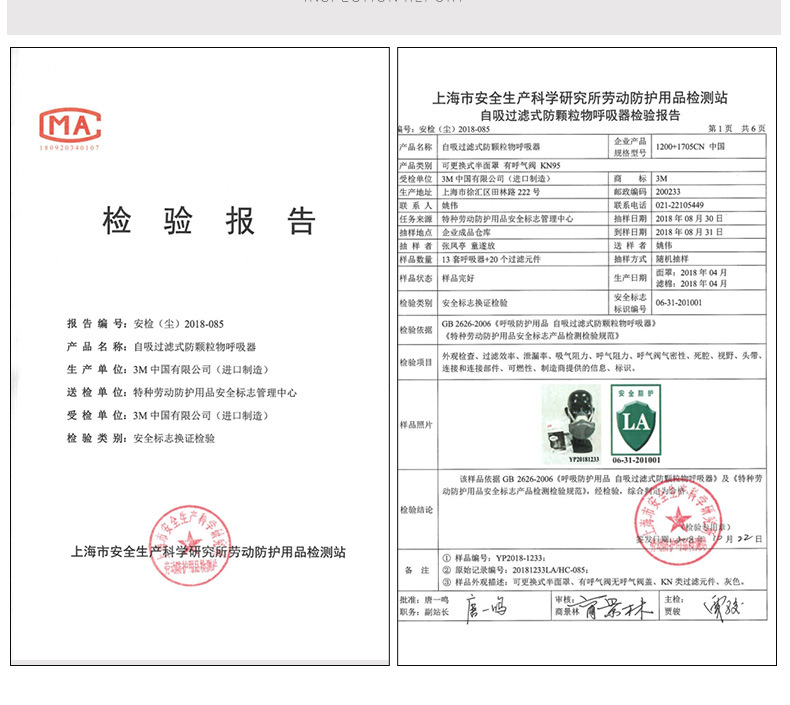Click the respirator sample photo
Viewport: 790px width, 705px height.
(571, 424)
